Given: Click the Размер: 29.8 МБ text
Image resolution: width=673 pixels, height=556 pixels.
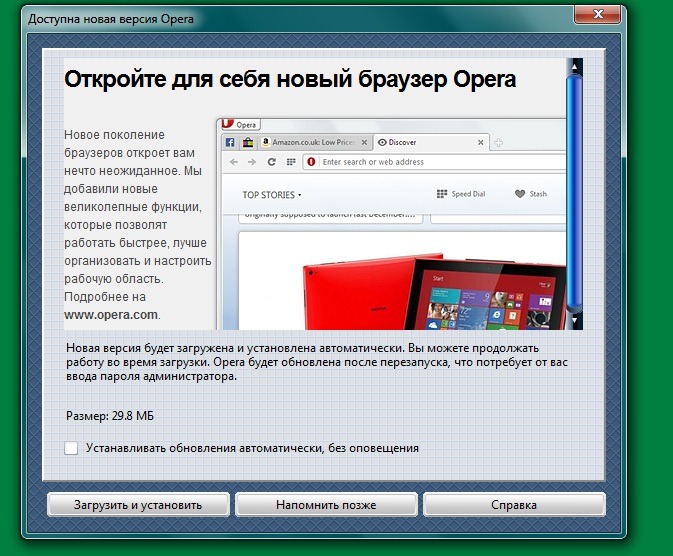Looking at the screenshot, I should [110, 416].
